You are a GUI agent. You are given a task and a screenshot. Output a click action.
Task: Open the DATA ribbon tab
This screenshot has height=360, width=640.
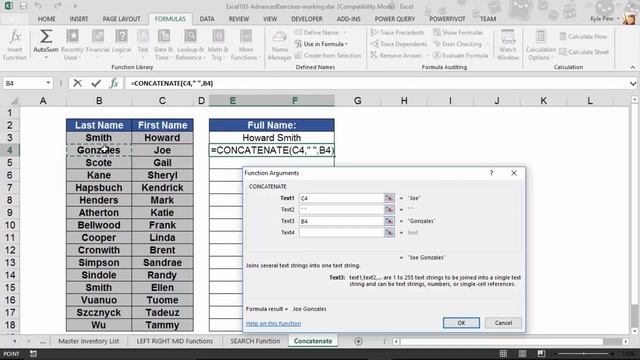[207, 19]
